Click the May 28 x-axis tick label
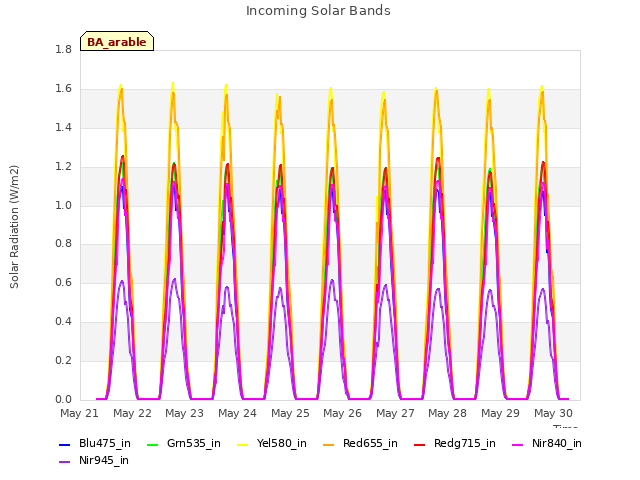Screen dimensions: 640x480 447,413
